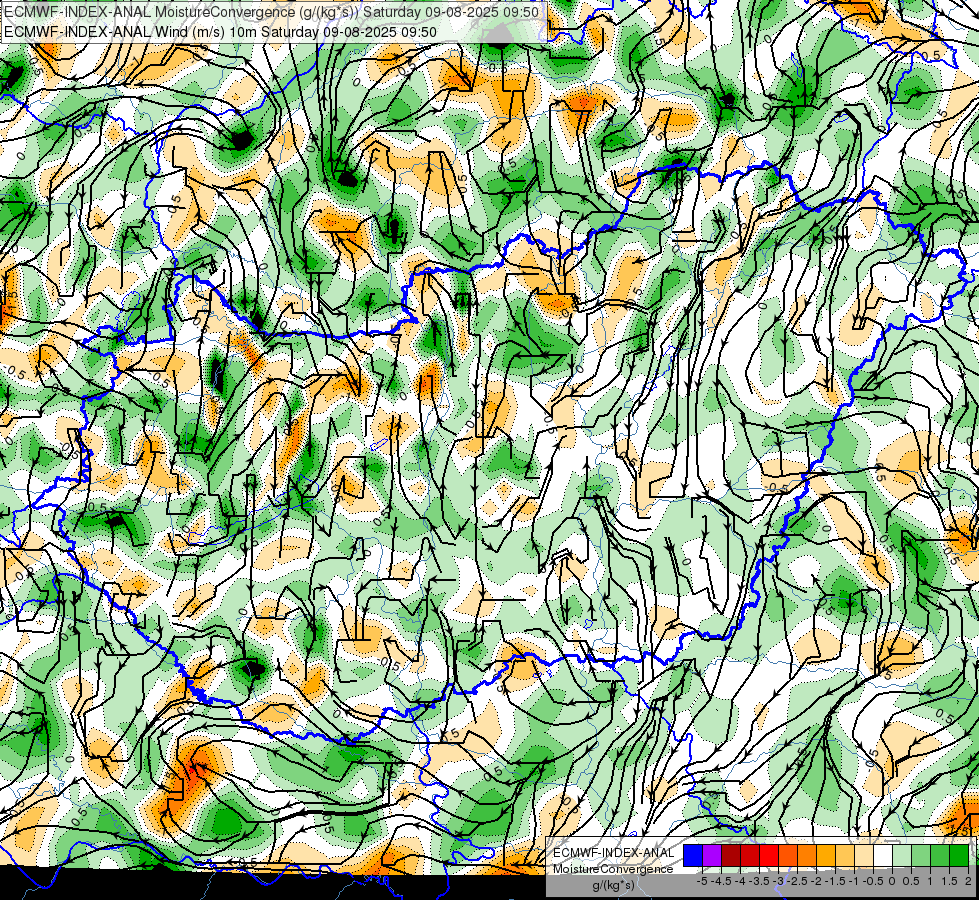The width and height of the screenshot is (979, 900).
Task: Click the palest green swatch 0 to 0.5
Action: click(x=902, y=855)
